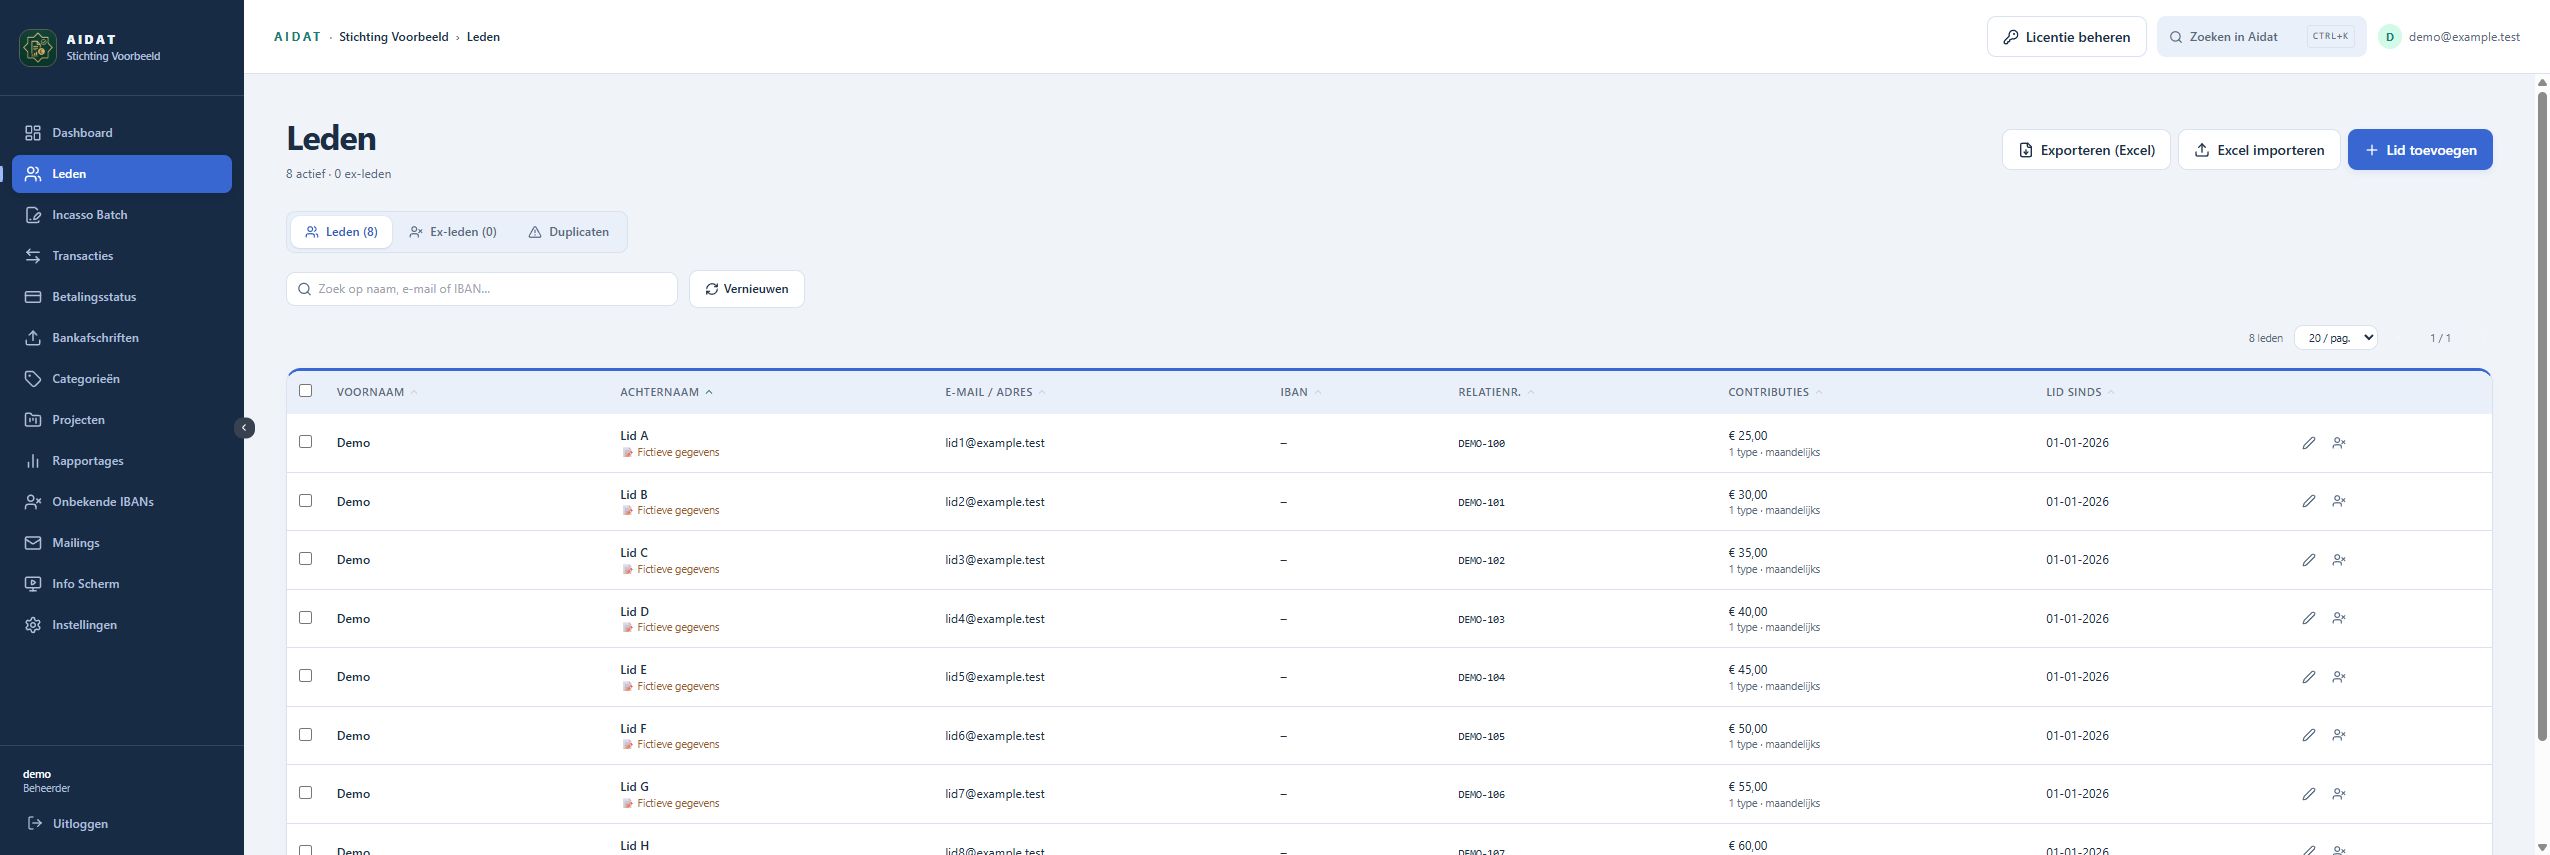The height and width of the screenshot is (855, 2550).
Task: Open Bankafschriften section
Action: point(122,338)
